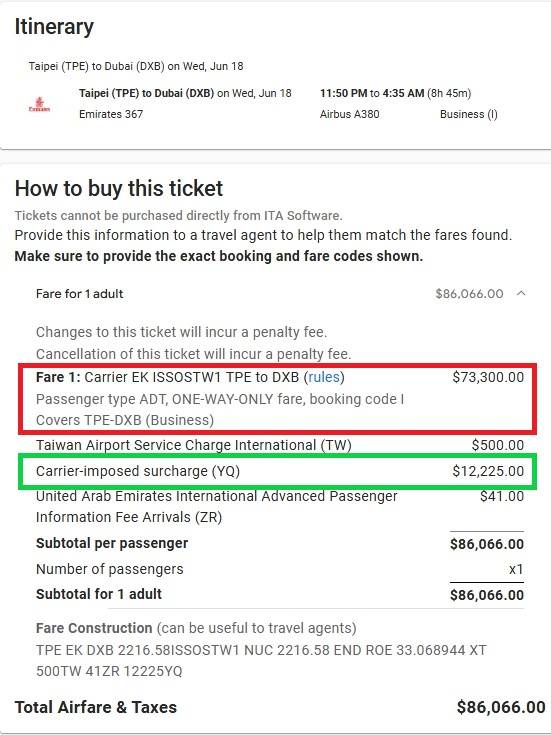
Task: Click the Fare Construction heading
Action: tap(94, 628)
